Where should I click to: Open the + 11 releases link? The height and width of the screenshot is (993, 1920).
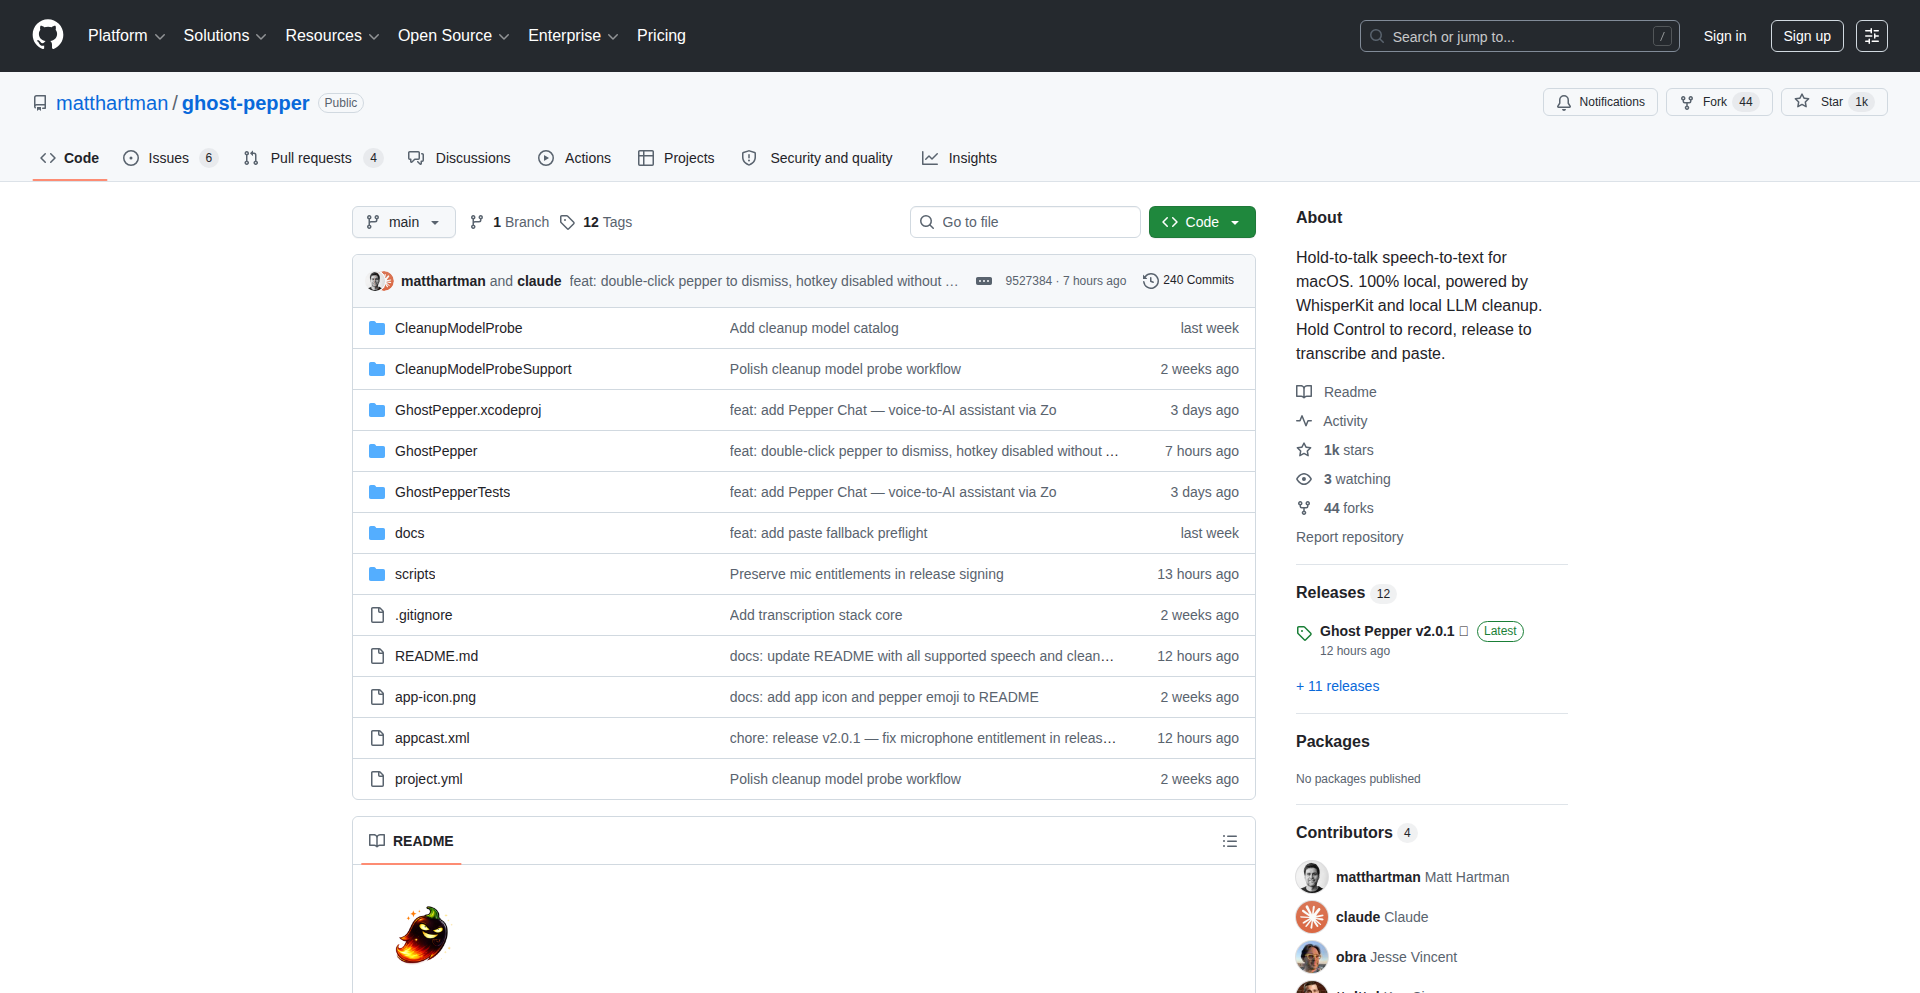[1337, 686]
